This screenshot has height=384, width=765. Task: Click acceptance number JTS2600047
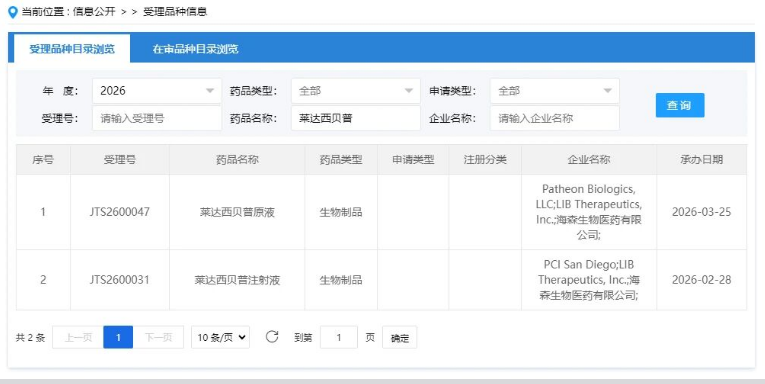[120, 212]
